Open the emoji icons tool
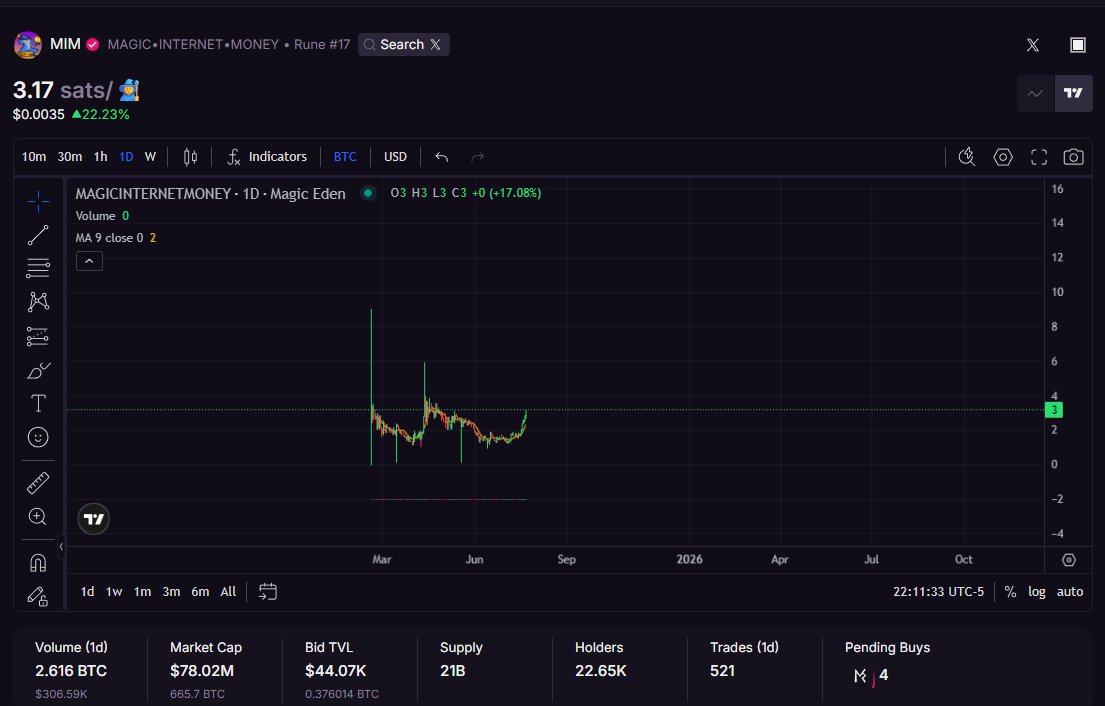The image size is (1105, 706). 38,438
